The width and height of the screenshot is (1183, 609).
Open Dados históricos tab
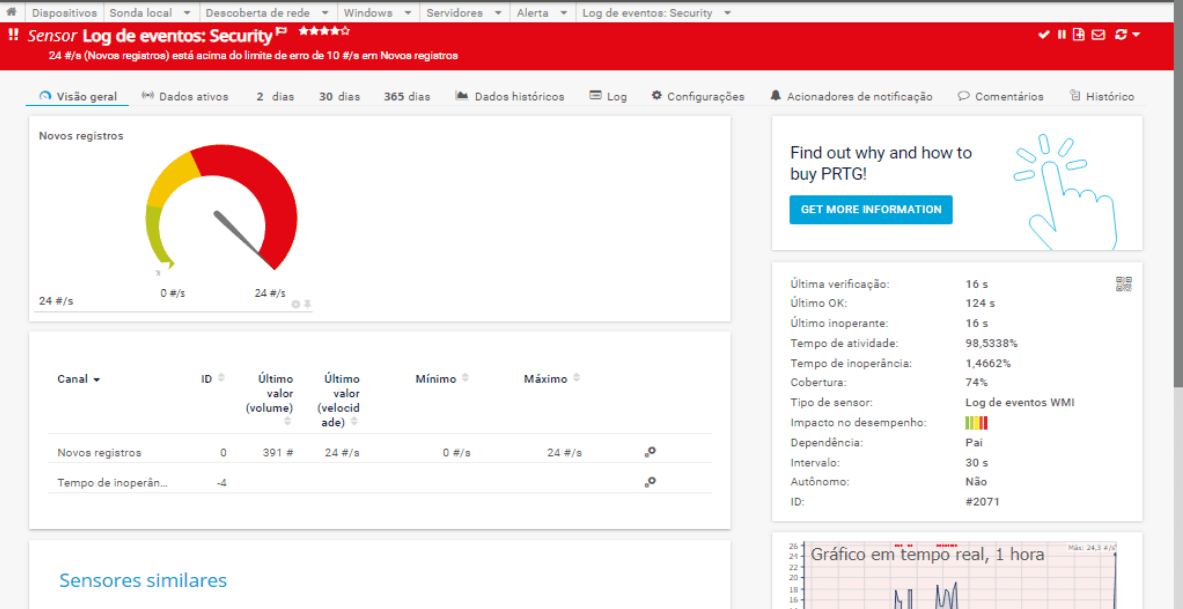tap(510, 97)
